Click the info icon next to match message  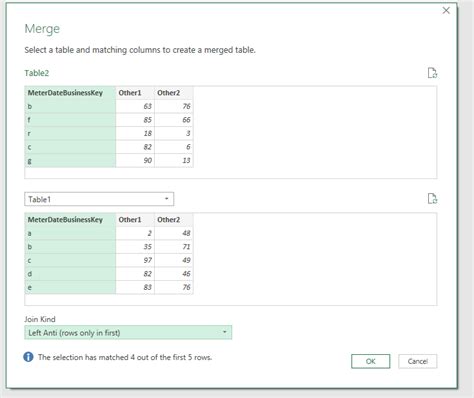[x=28, y=357]
